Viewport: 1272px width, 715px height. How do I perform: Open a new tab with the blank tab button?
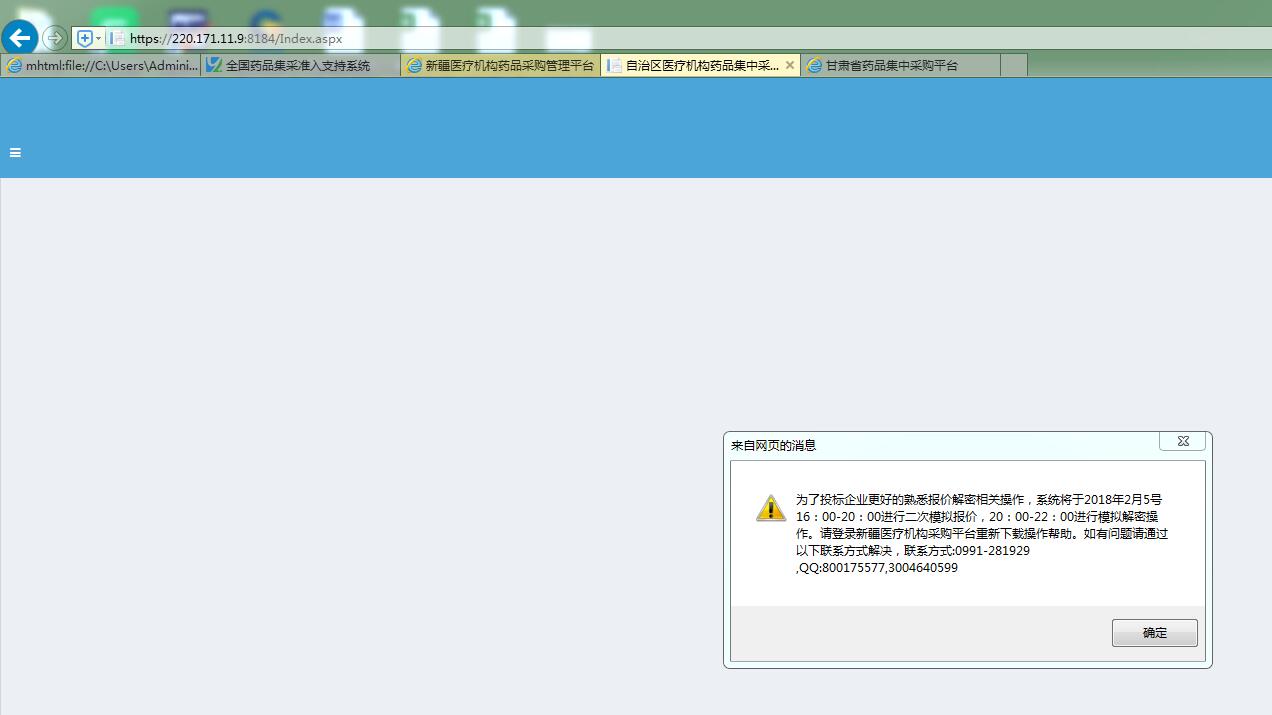1013,65
